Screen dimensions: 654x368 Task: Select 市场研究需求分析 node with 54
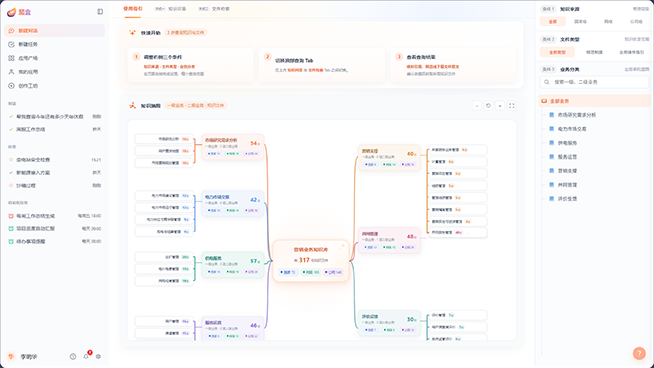232,147
